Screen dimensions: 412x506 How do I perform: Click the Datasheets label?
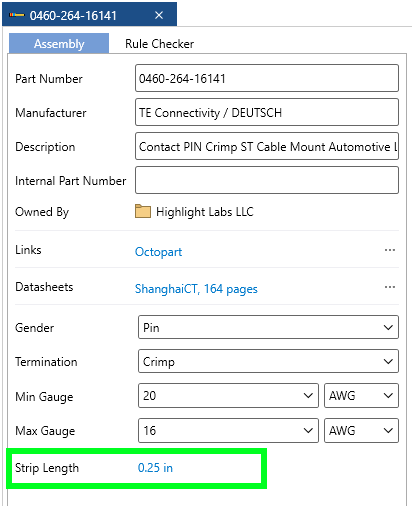(44, 287)
